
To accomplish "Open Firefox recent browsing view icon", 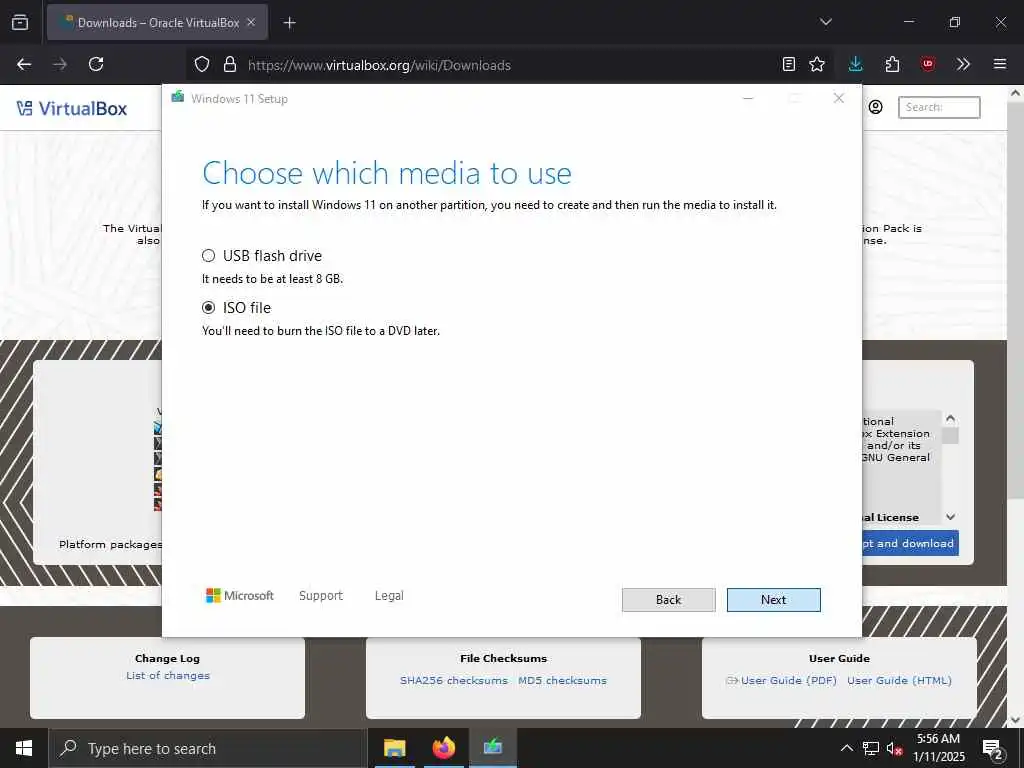I will [x=20, y=22].
